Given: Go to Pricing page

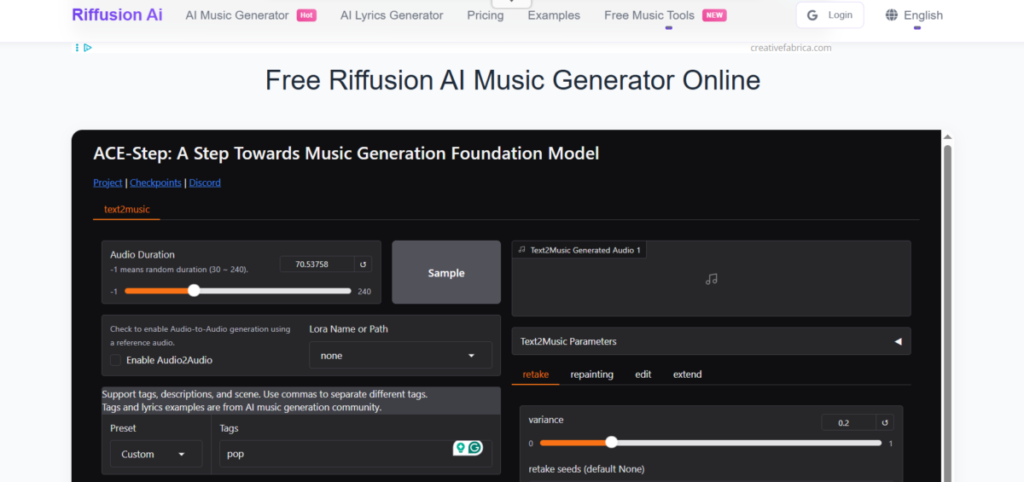Looking at the screenshot, I should click(485, 15).
